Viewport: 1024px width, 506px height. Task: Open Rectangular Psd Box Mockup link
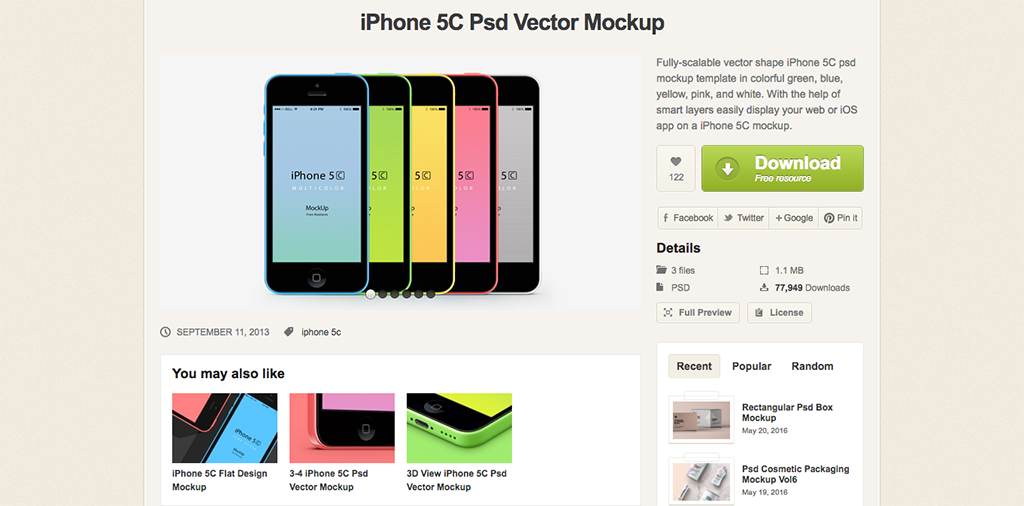[x=787, y=413]
